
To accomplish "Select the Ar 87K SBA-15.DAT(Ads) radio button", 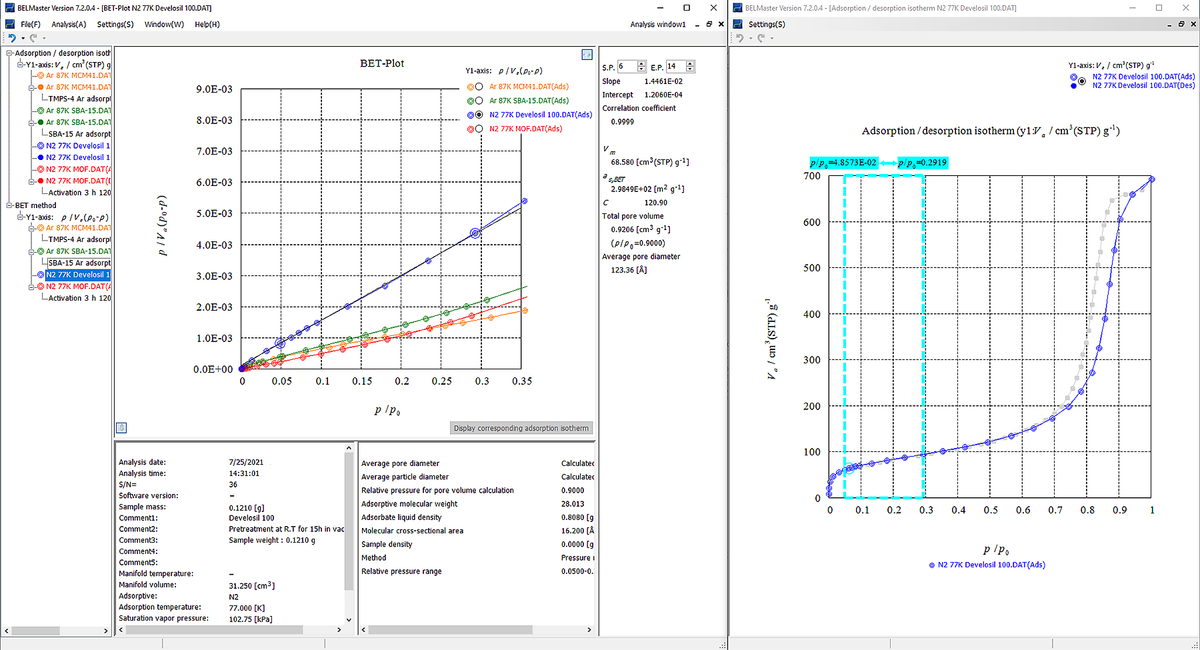I will point(481,100).
